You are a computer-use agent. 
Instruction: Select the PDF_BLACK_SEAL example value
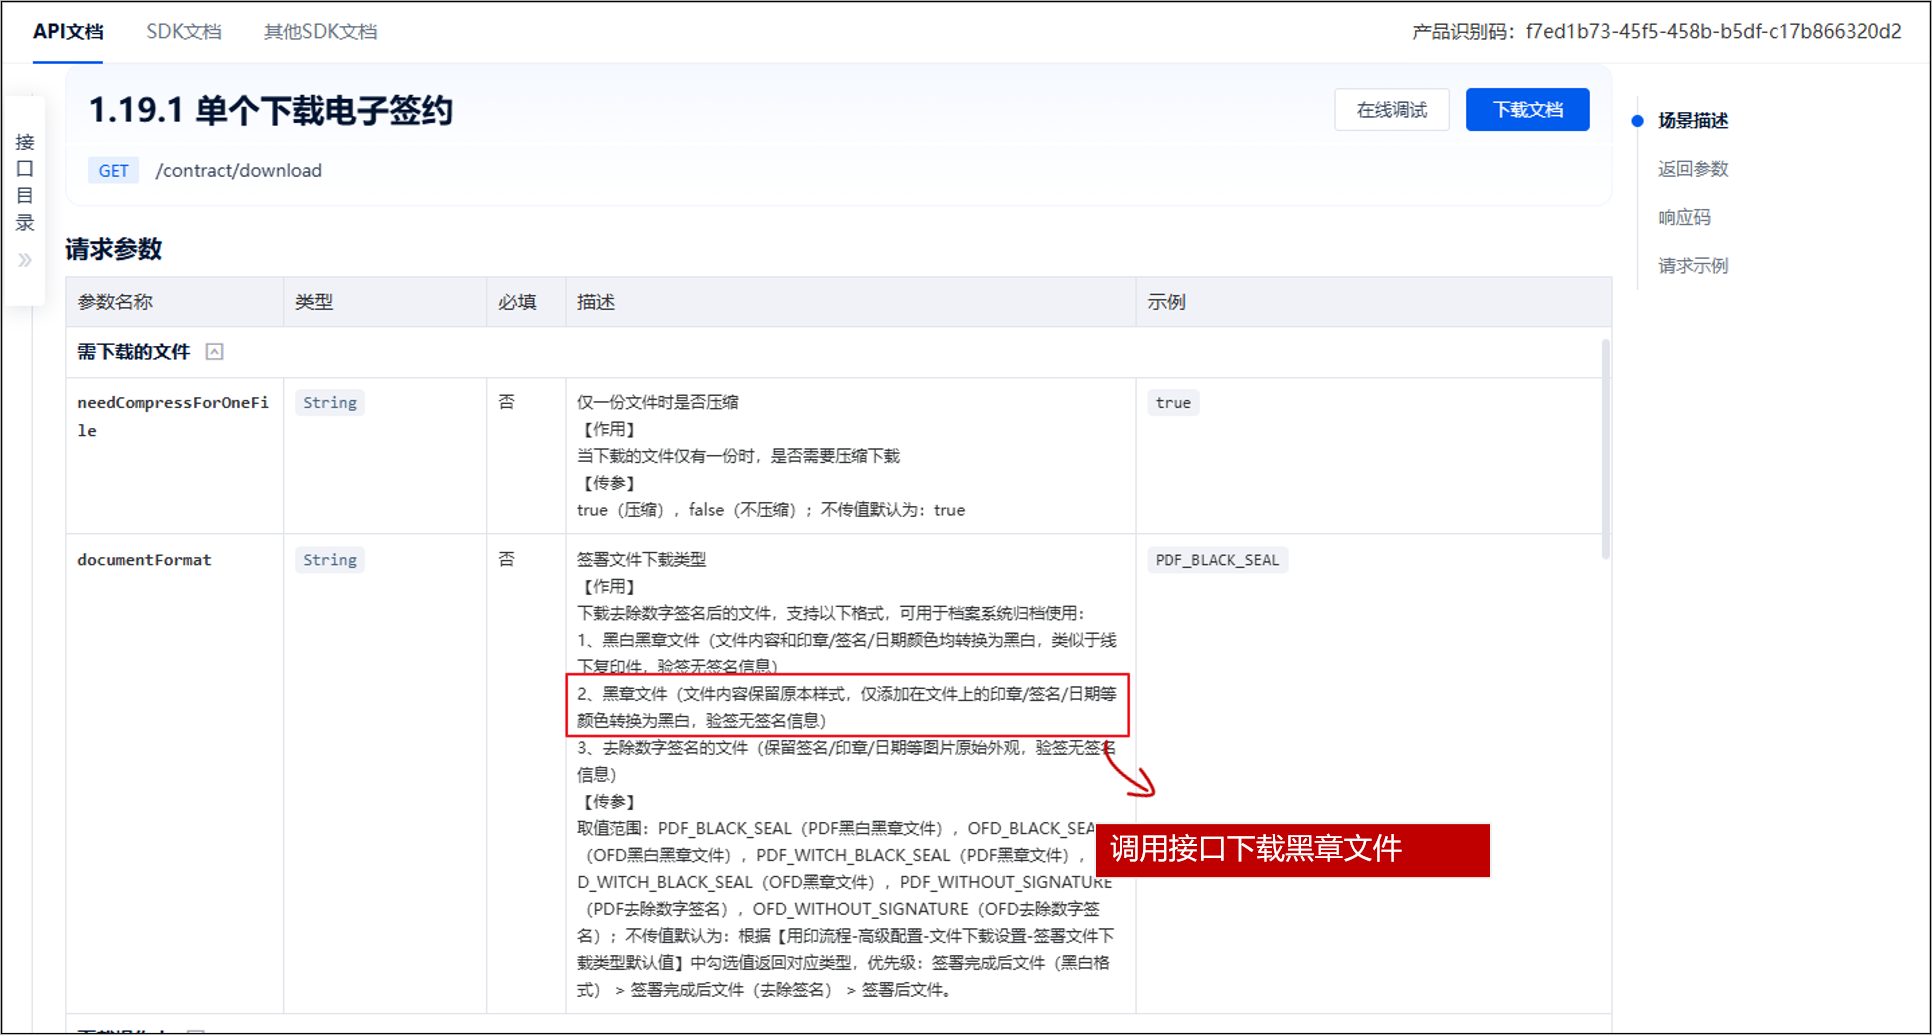tap(1216, 560)
